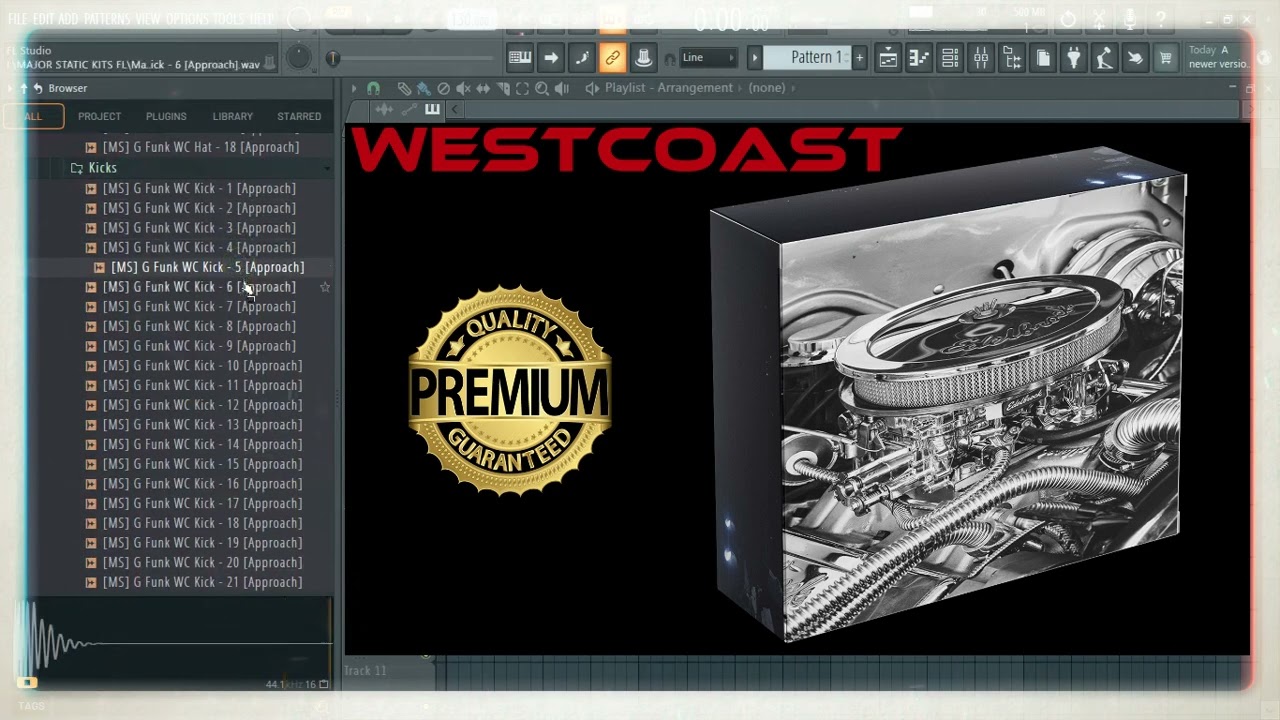Select the Draw pencil tool in Playlist
The width and height of the screenshot is (1280, 720).
click(404, 88)
